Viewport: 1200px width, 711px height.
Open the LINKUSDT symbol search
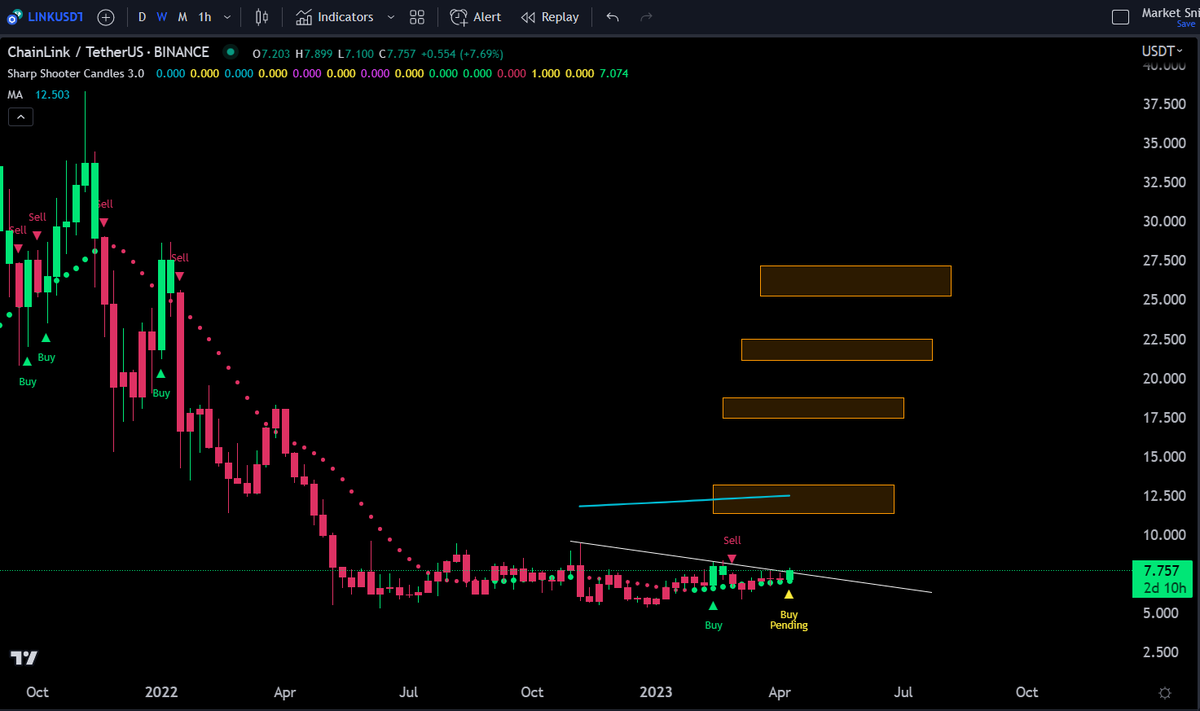46,17
